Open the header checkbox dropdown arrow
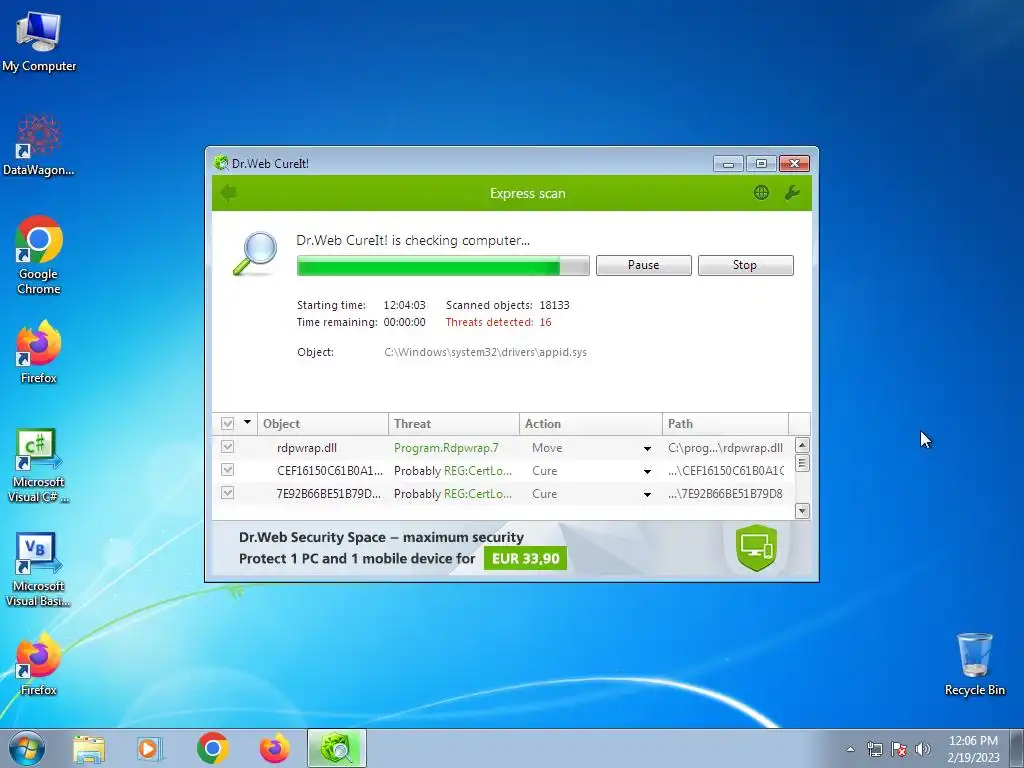Screen dimensions: 1024x768 click(248, 423)
